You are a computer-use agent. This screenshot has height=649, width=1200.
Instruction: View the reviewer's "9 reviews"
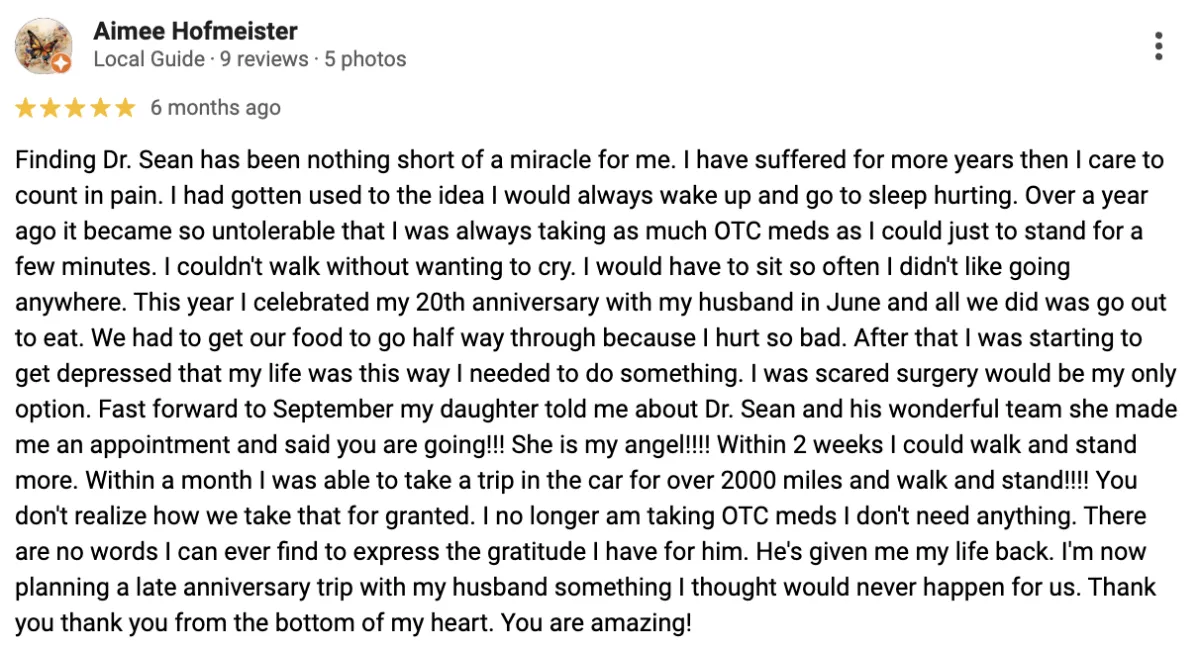tap(264, 59)
